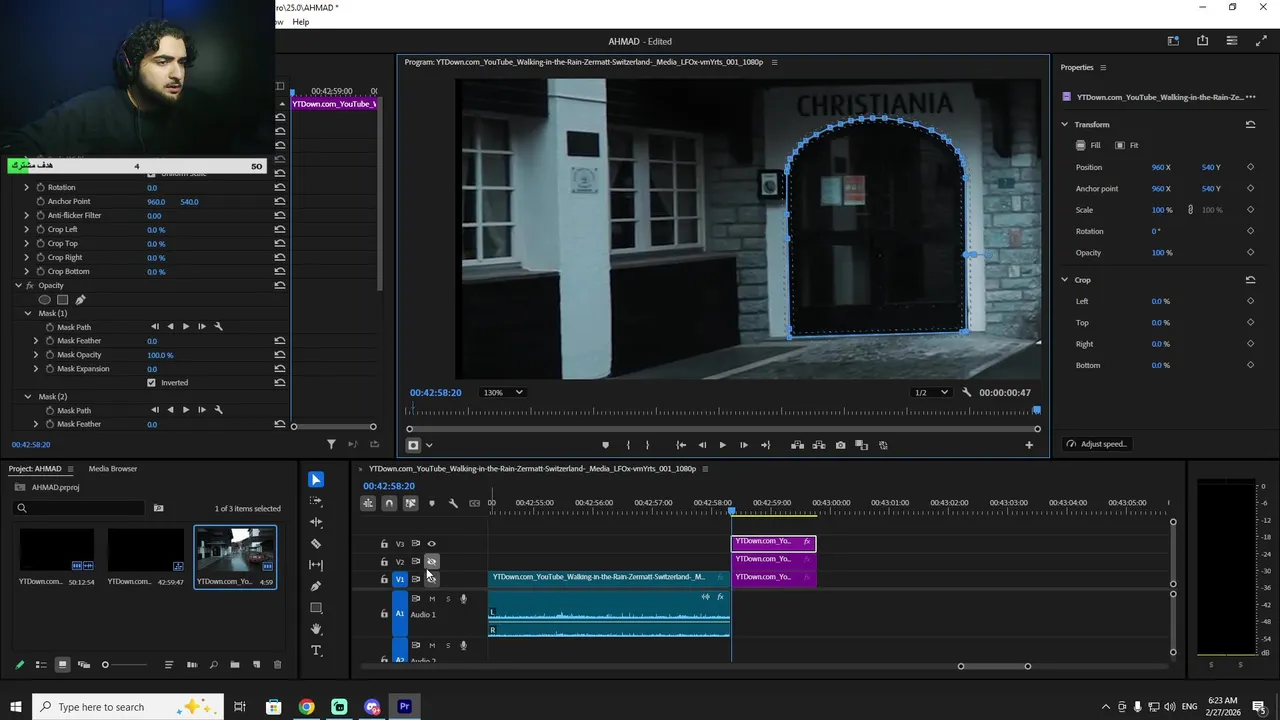Open the 1/2 playback resolution dropdown
1280x720 pixels.
pos(931,392)
